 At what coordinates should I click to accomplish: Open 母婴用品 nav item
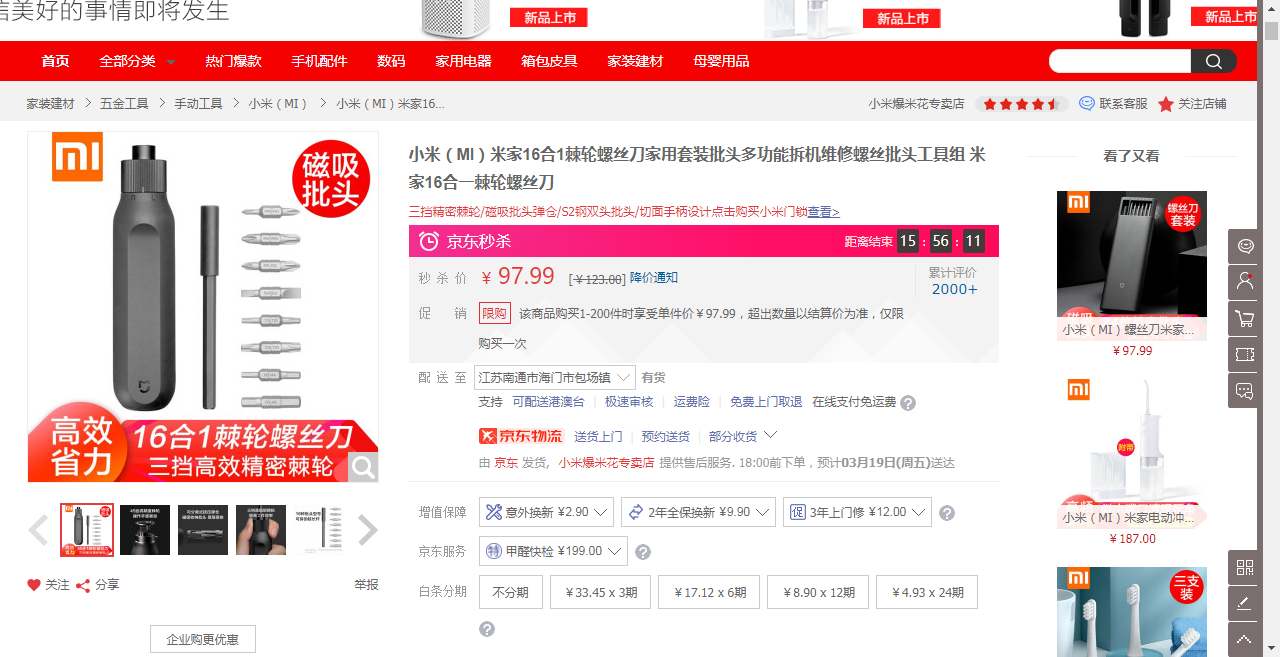721,61
